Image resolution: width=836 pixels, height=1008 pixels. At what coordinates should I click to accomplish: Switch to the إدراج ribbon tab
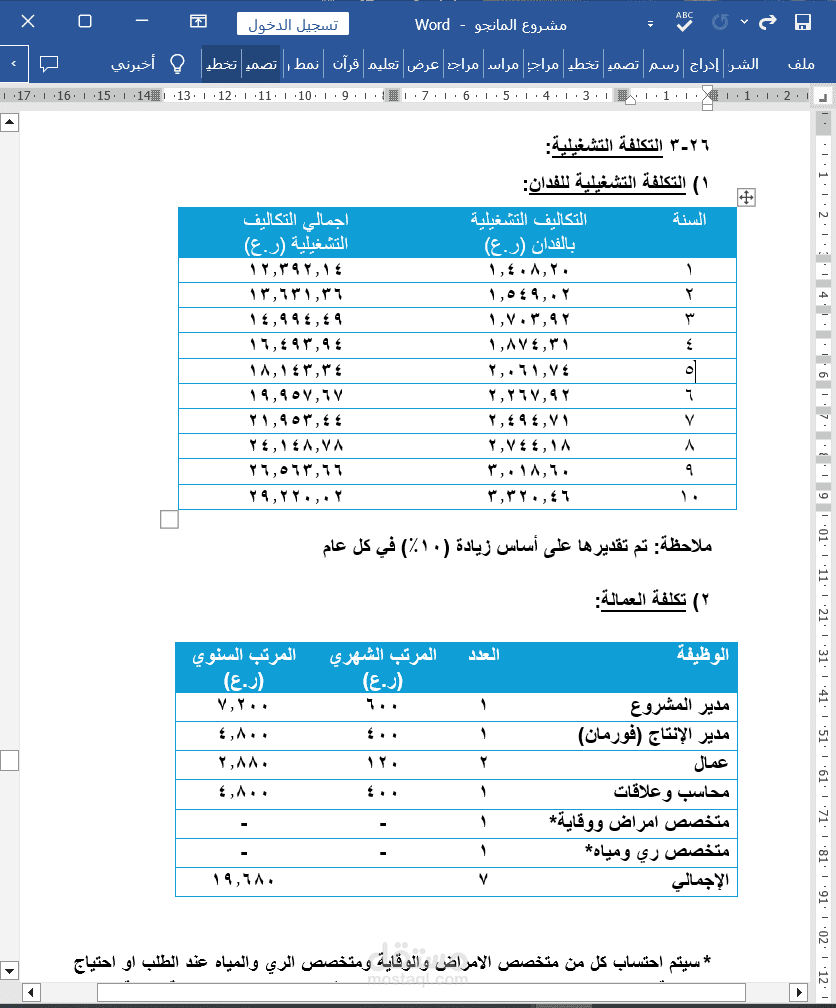click(x=703, y=64)
